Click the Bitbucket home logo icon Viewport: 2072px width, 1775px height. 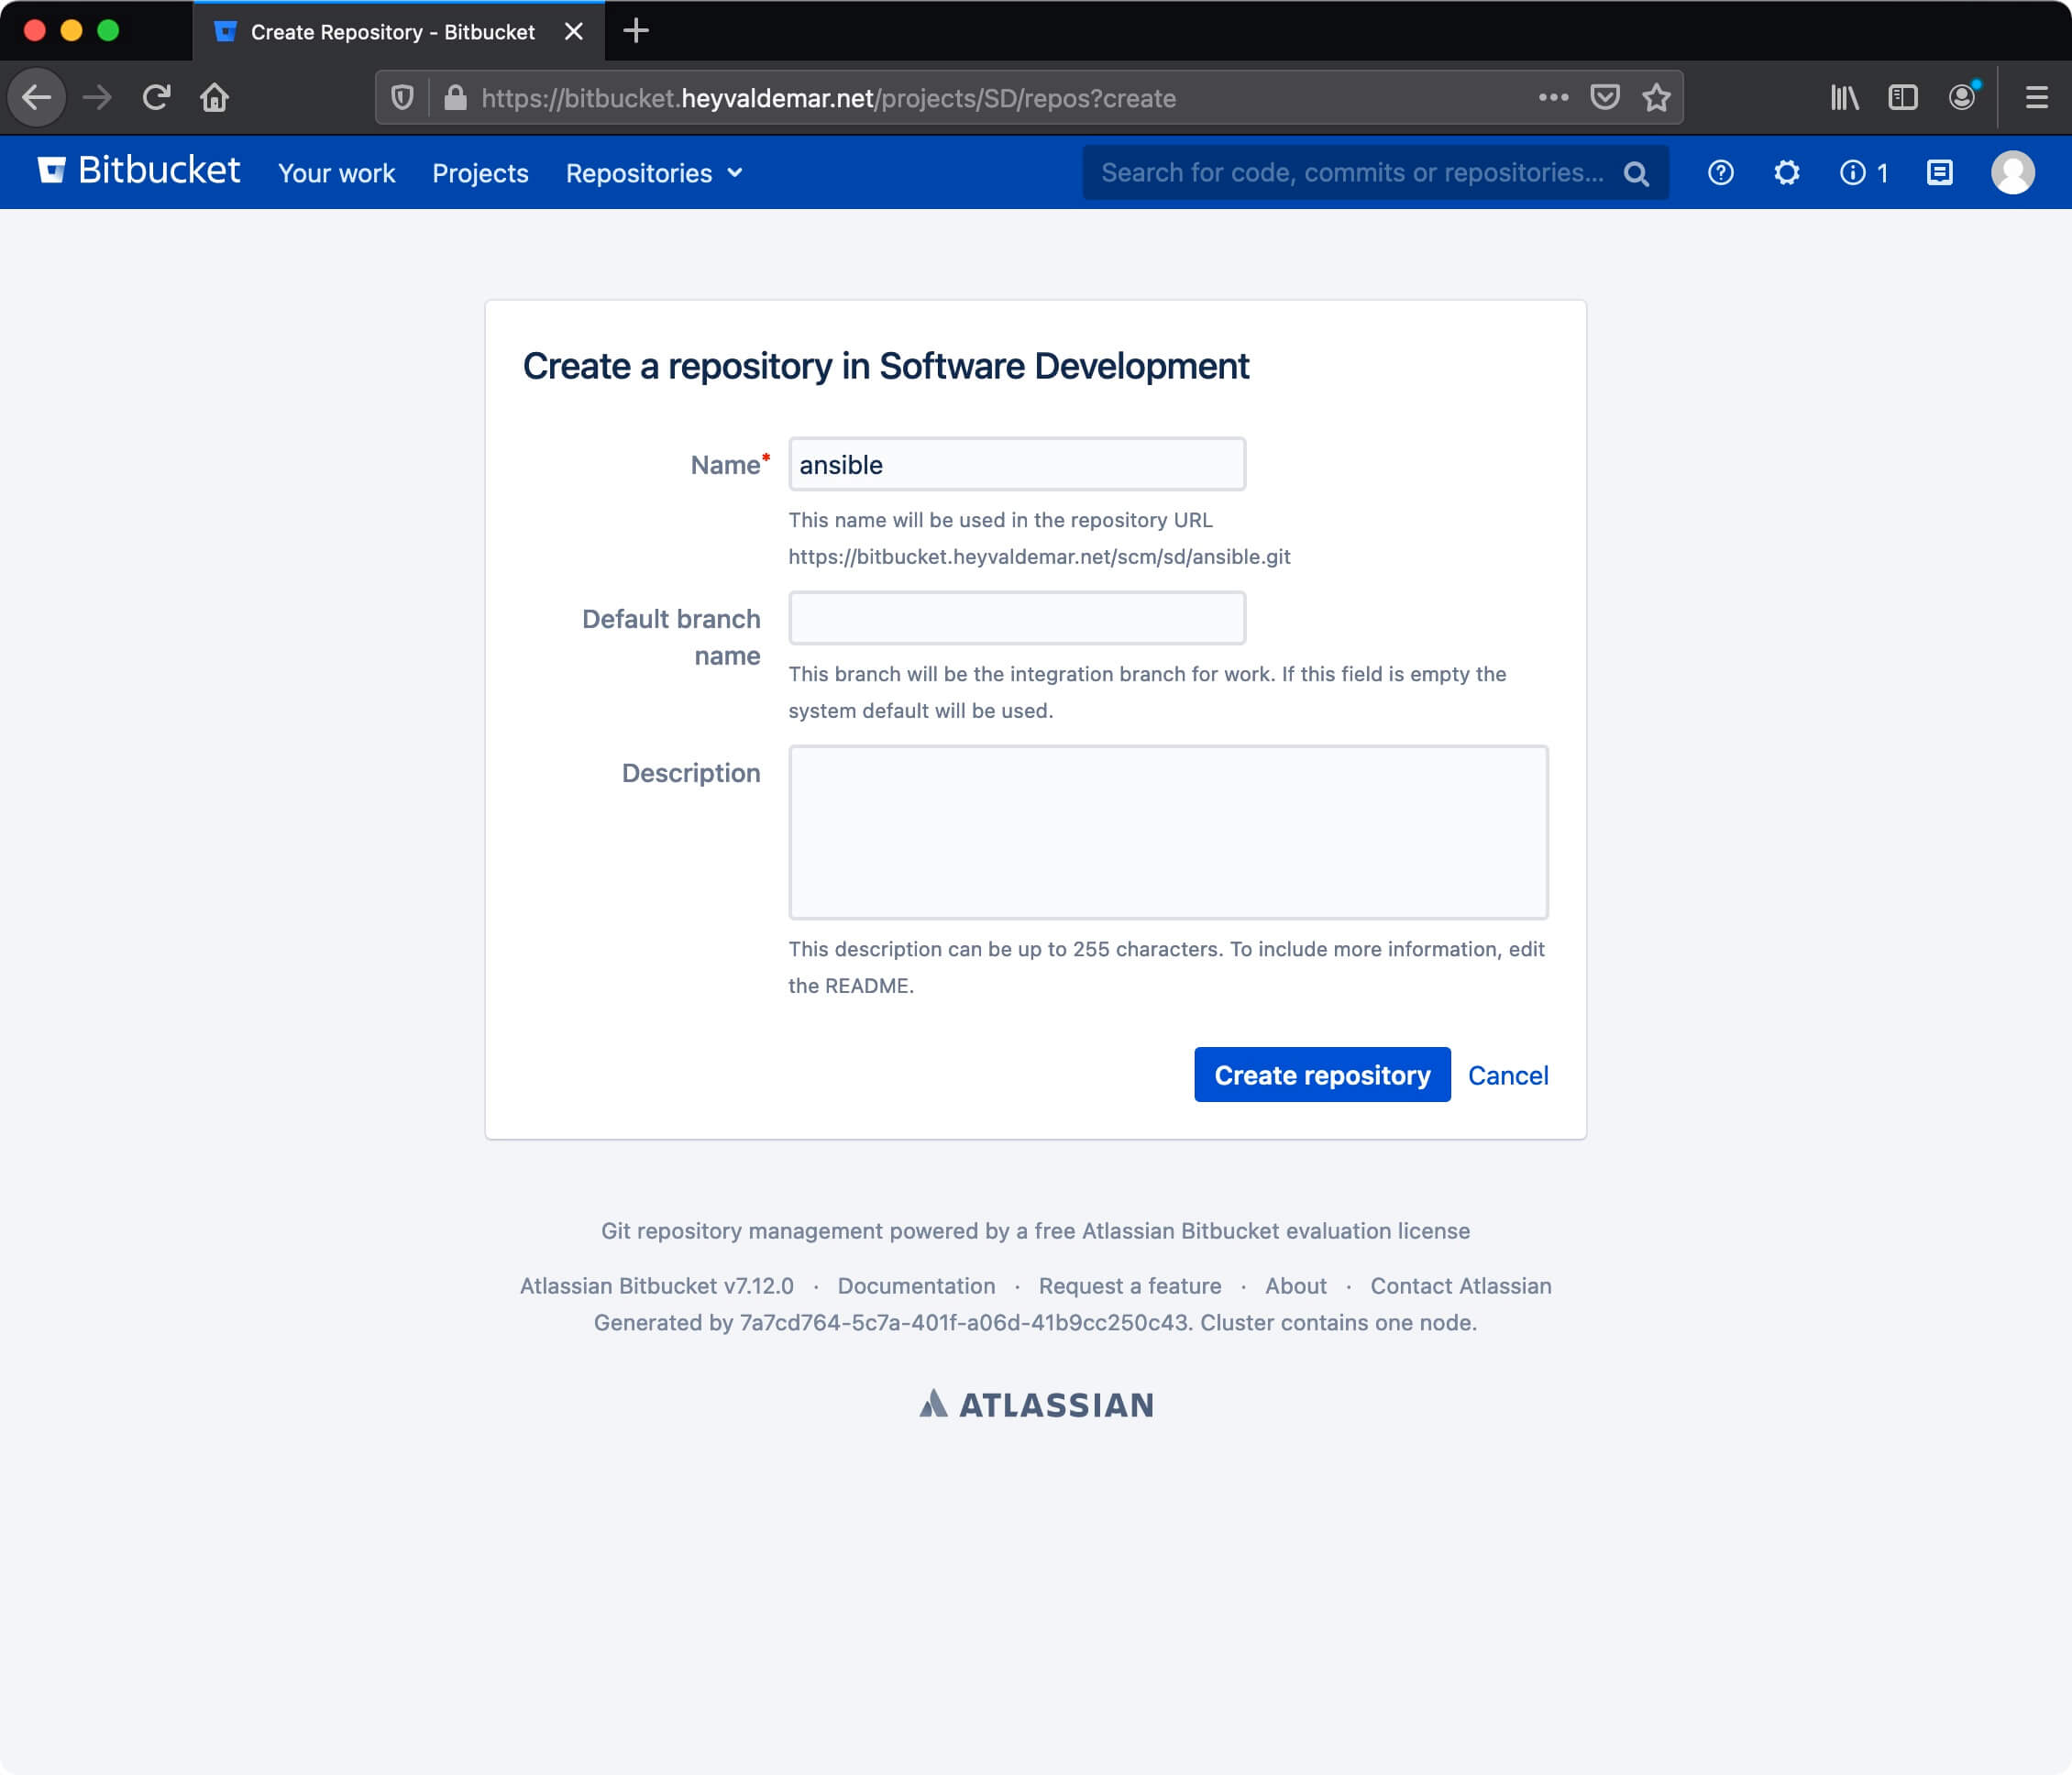pos(51,171)
